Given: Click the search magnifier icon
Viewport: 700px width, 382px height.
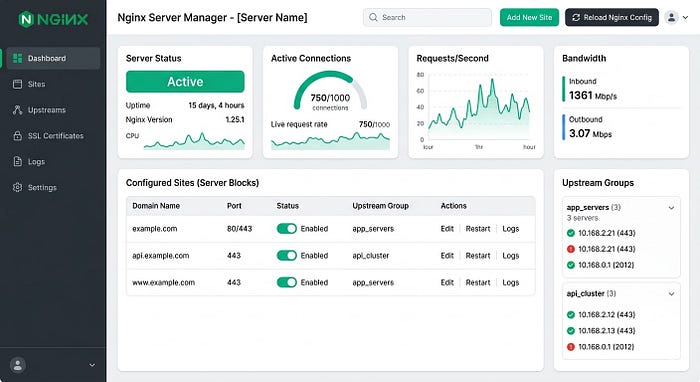Looking at the screenshot, I should pyautogui.click(x=373, y=17).
